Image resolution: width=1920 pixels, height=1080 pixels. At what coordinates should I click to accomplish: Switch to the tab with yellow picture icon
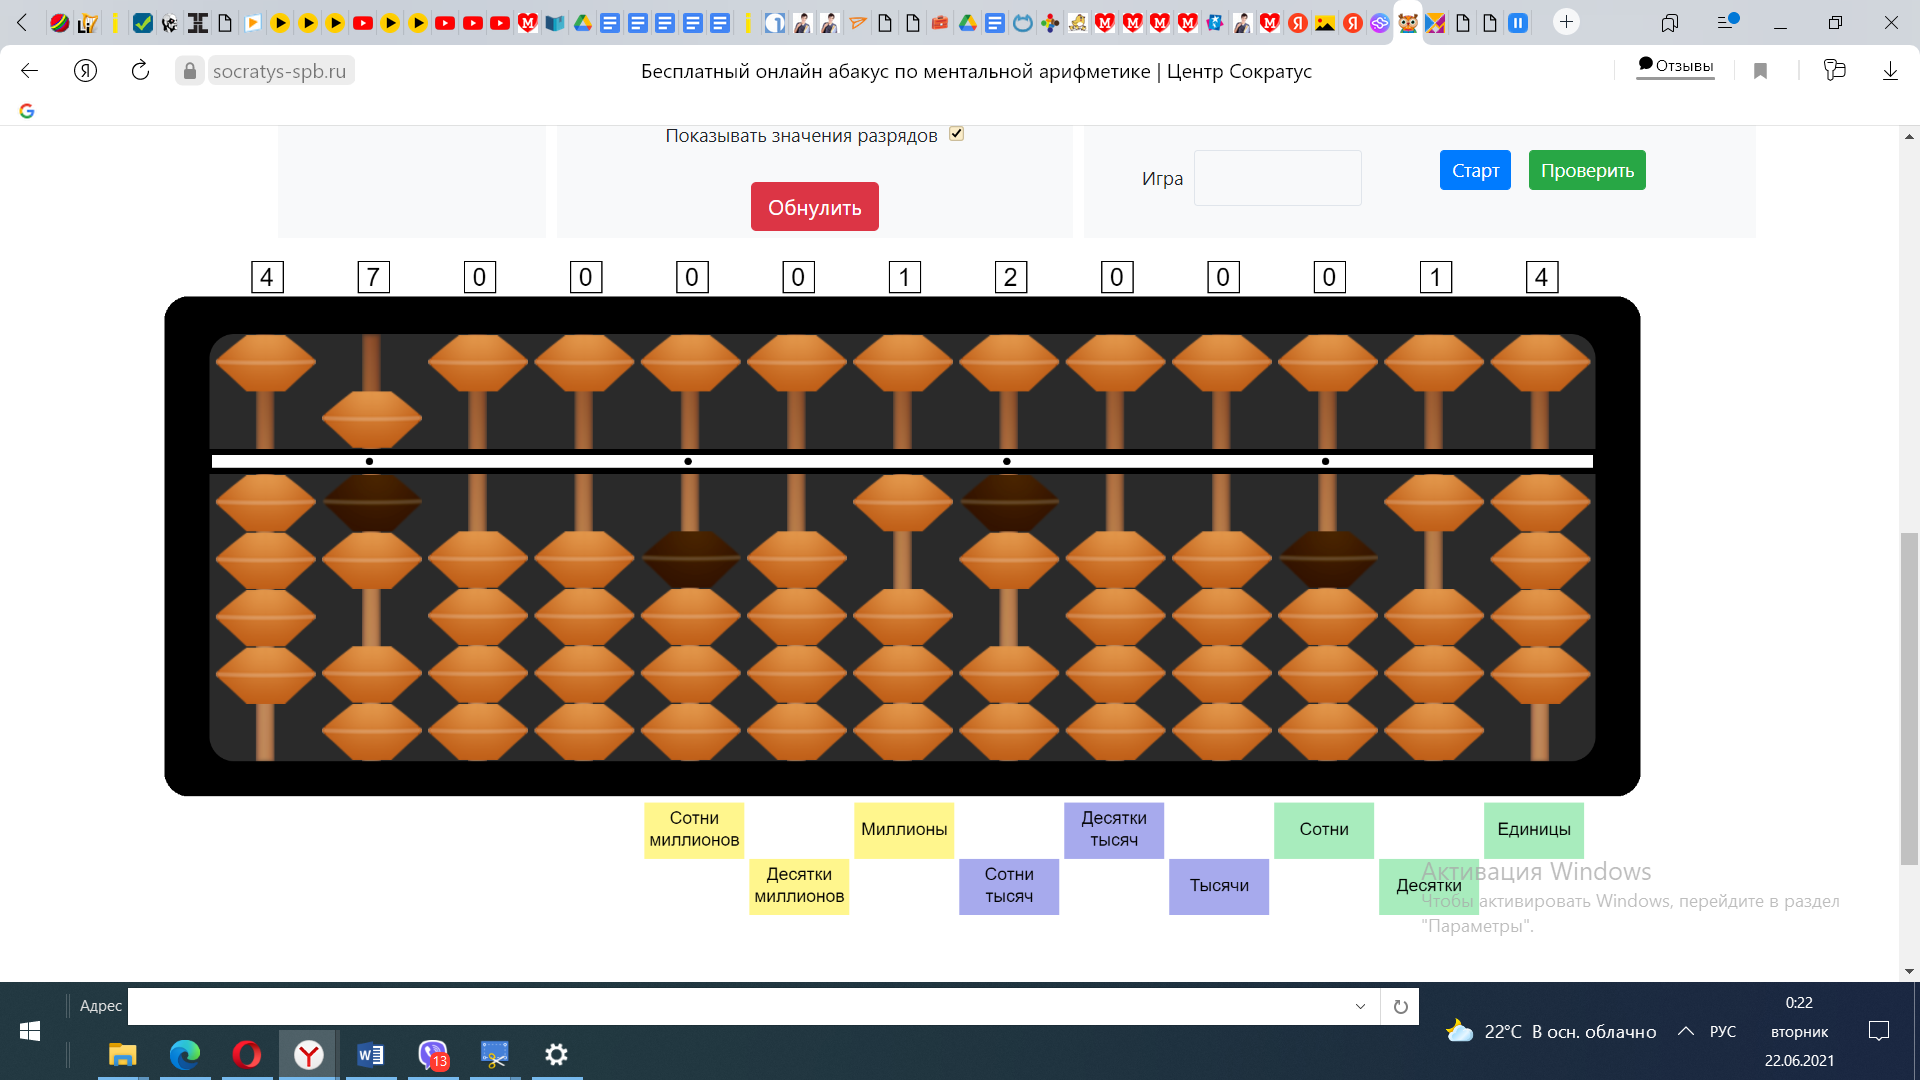pyautogui.click(x=1325, y=23)
